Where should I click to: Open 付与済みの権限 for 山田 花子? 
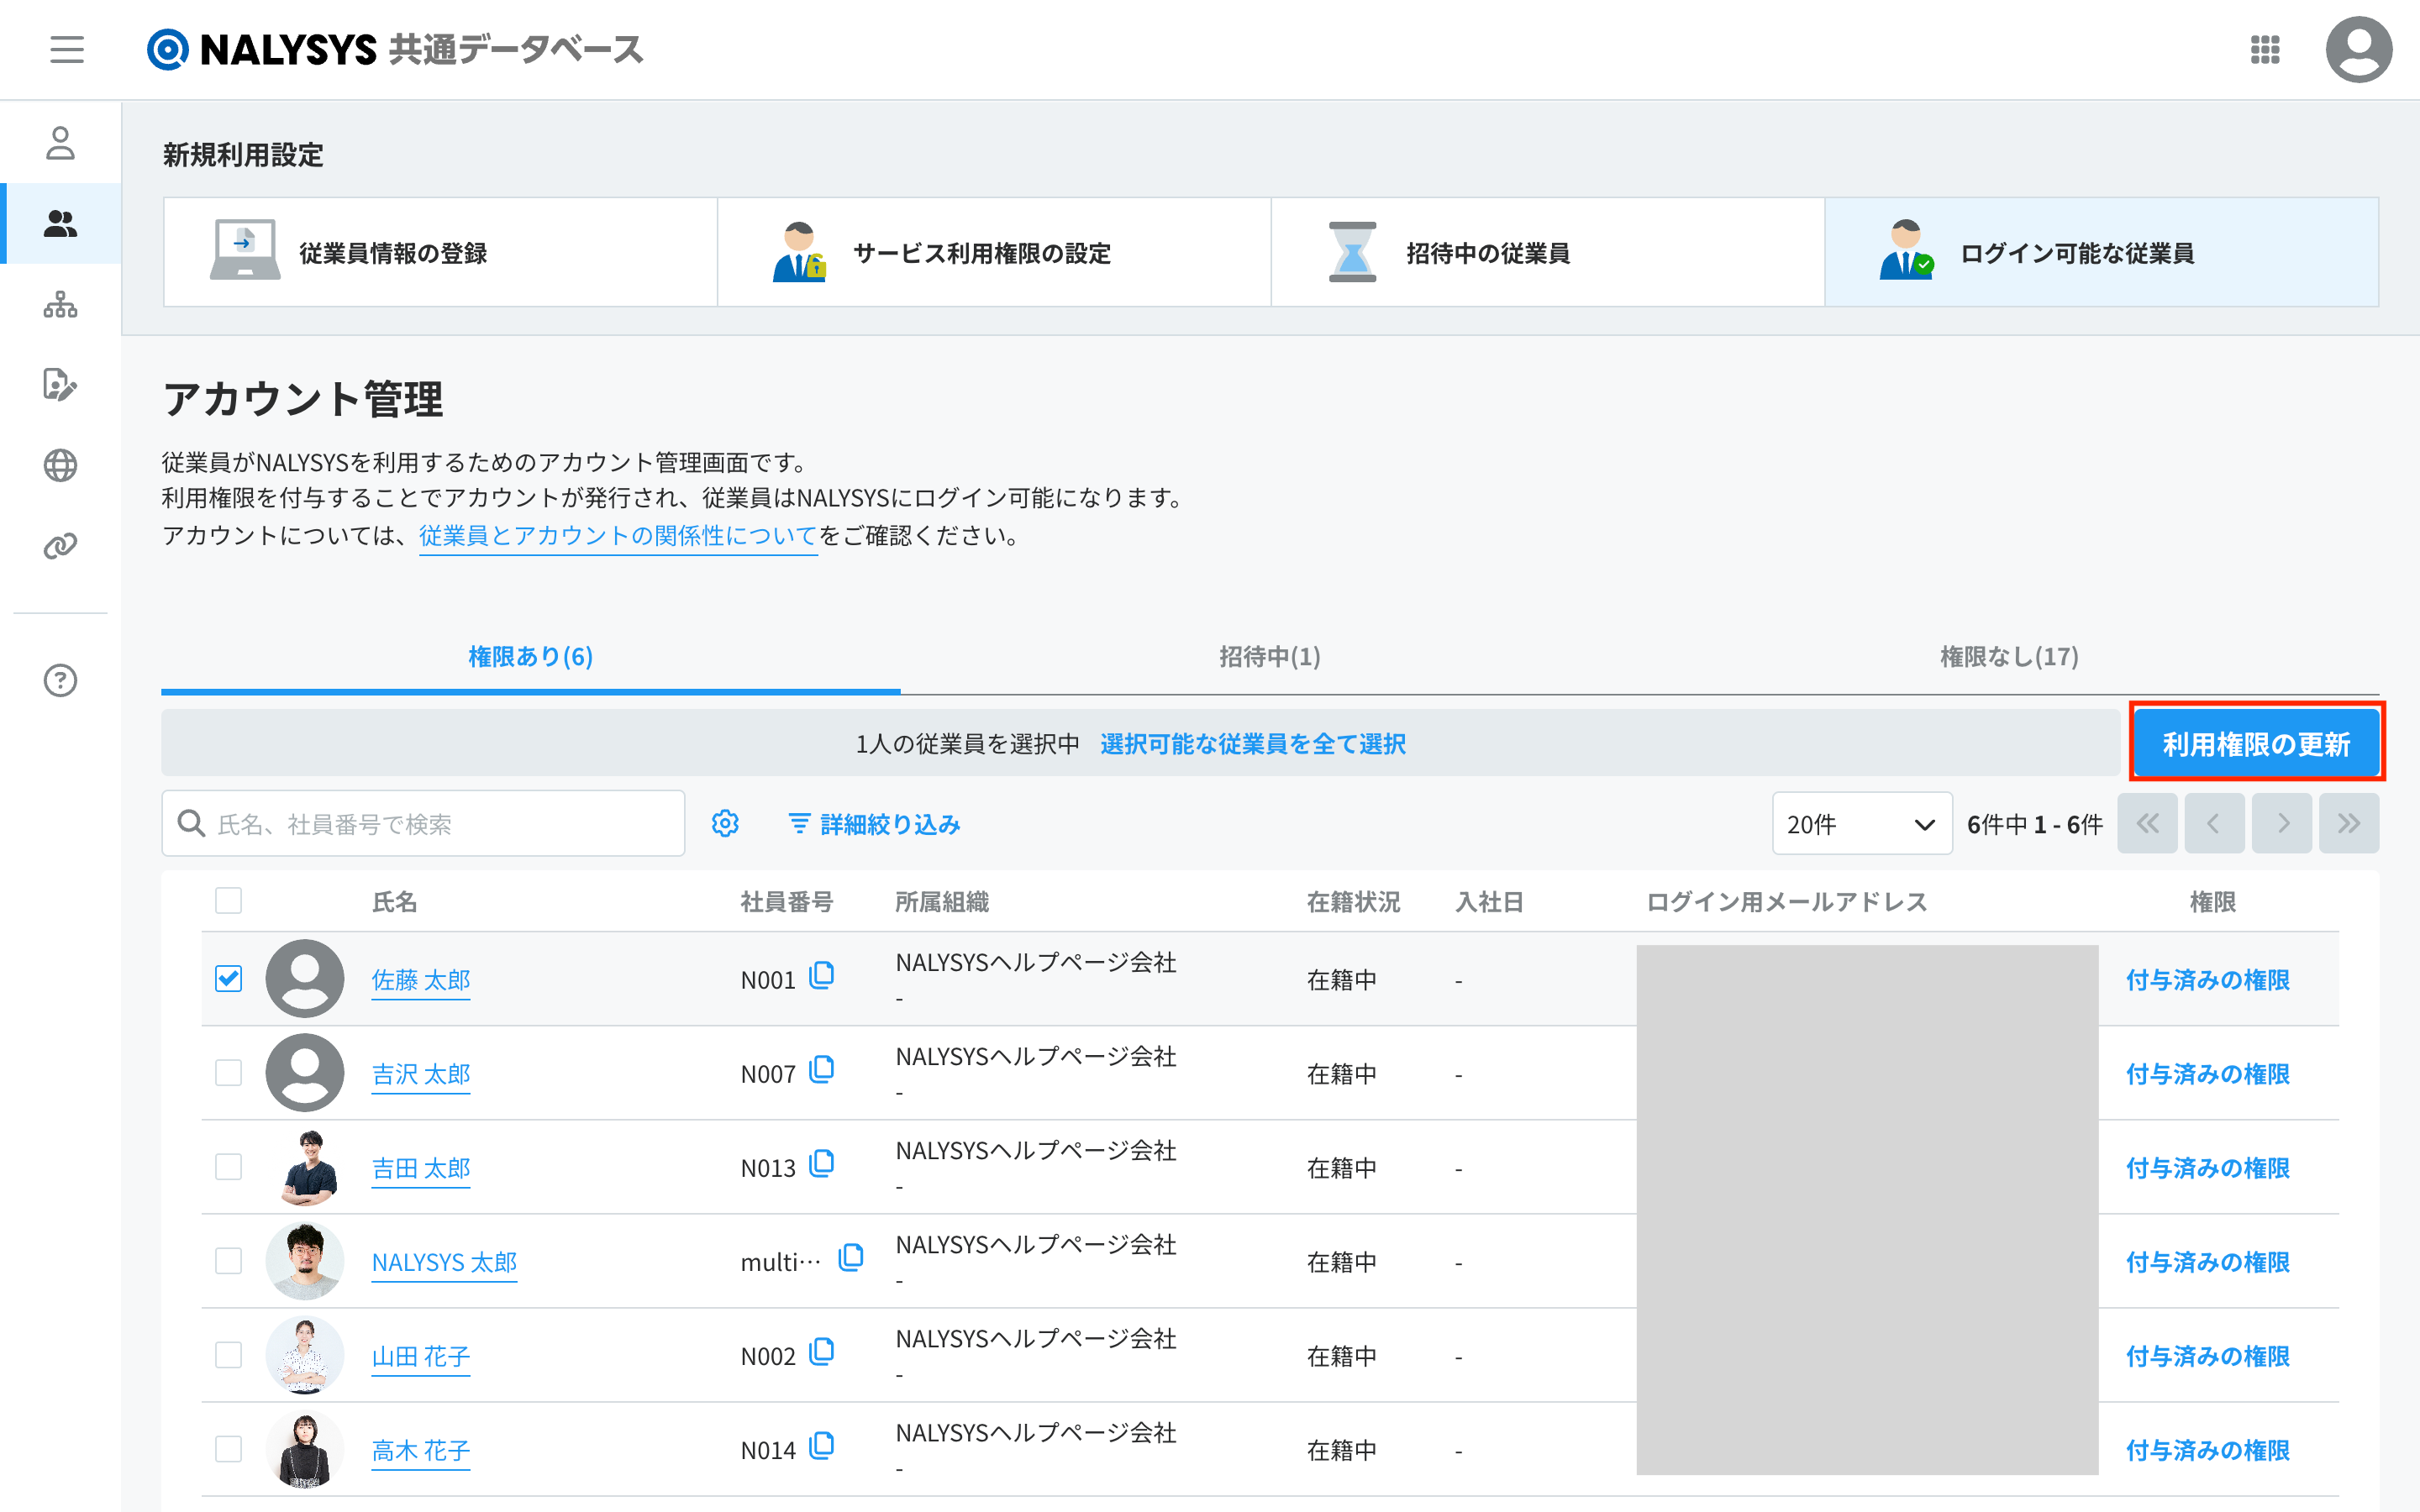tap(2207, 1356)
